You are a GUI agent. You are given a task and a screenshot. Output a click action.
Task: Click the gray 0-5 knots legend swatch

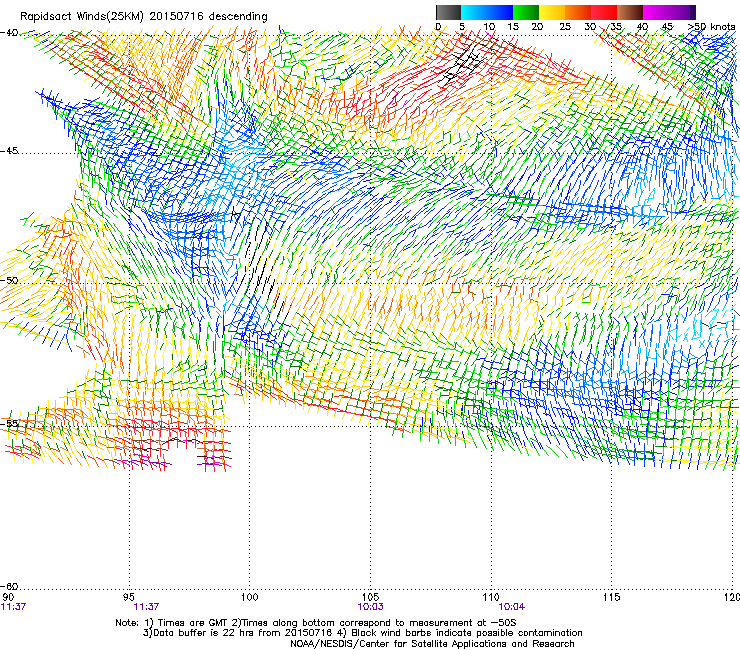coord(448,12)
